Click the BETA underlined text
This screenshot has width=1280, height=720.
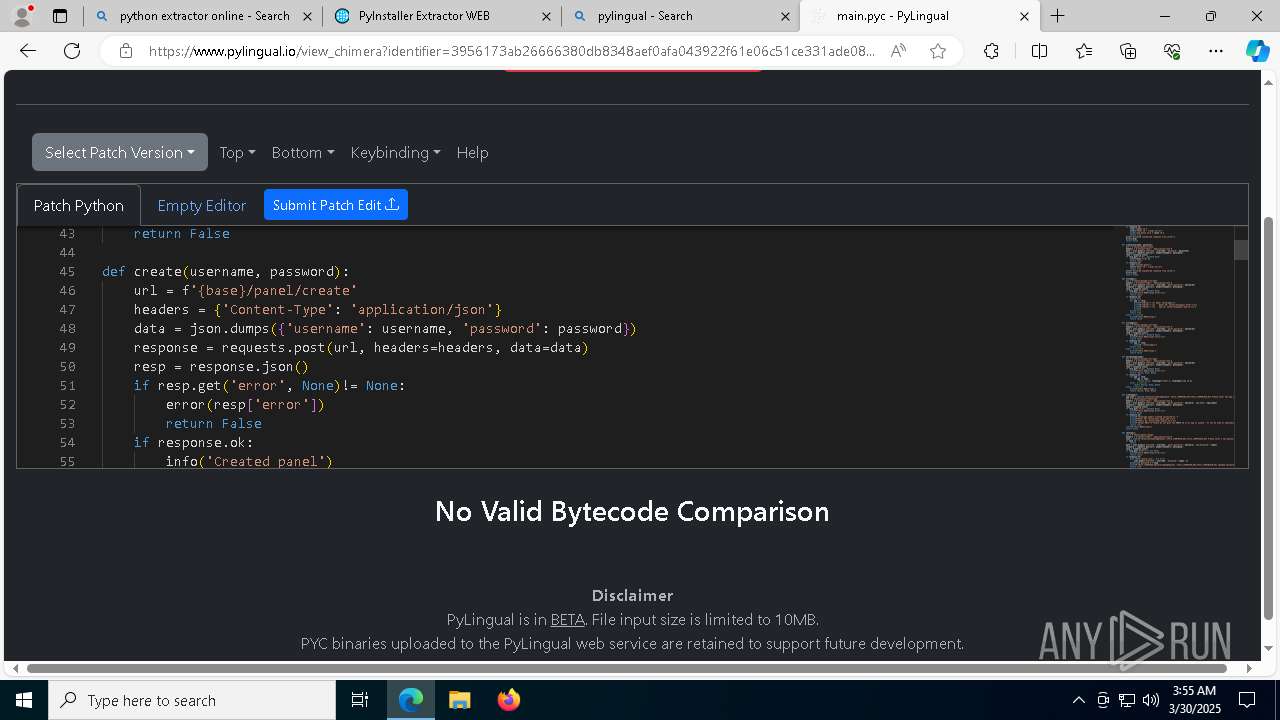(567, 619)
